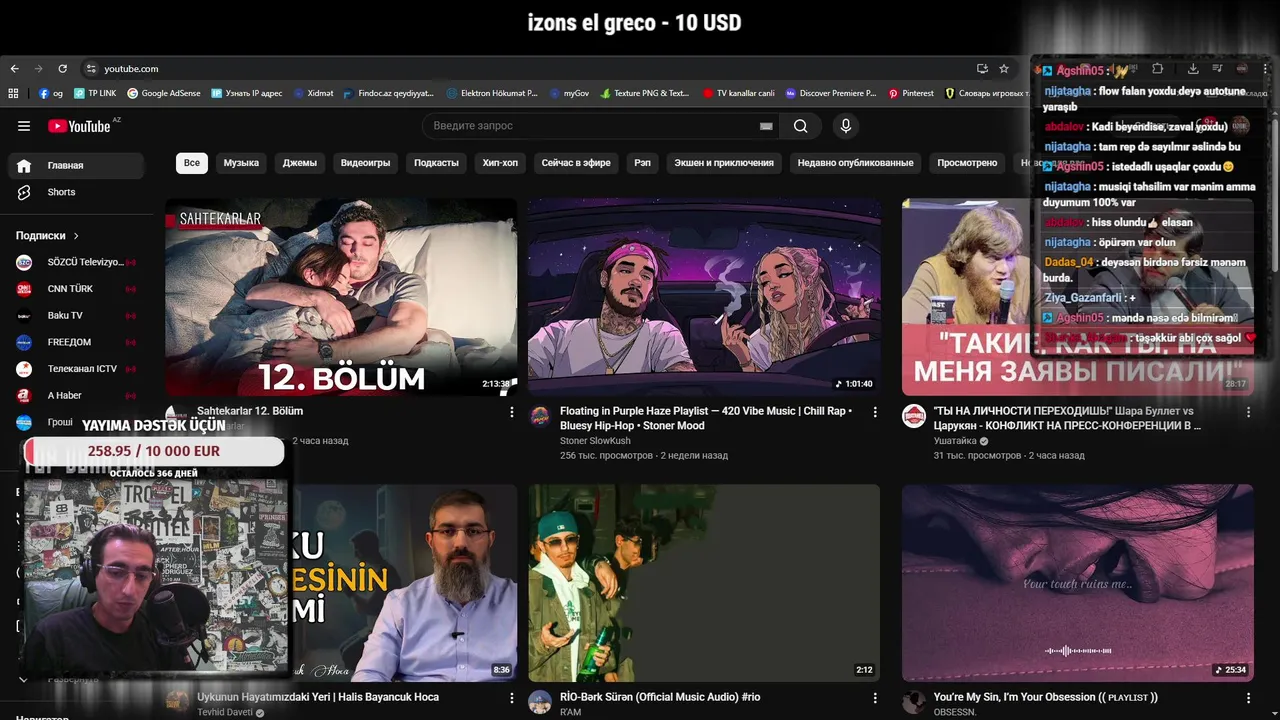1280x720 pixels.
Task: Open Телеканал ICTV subscription
Action: click(x=76, y=369)
